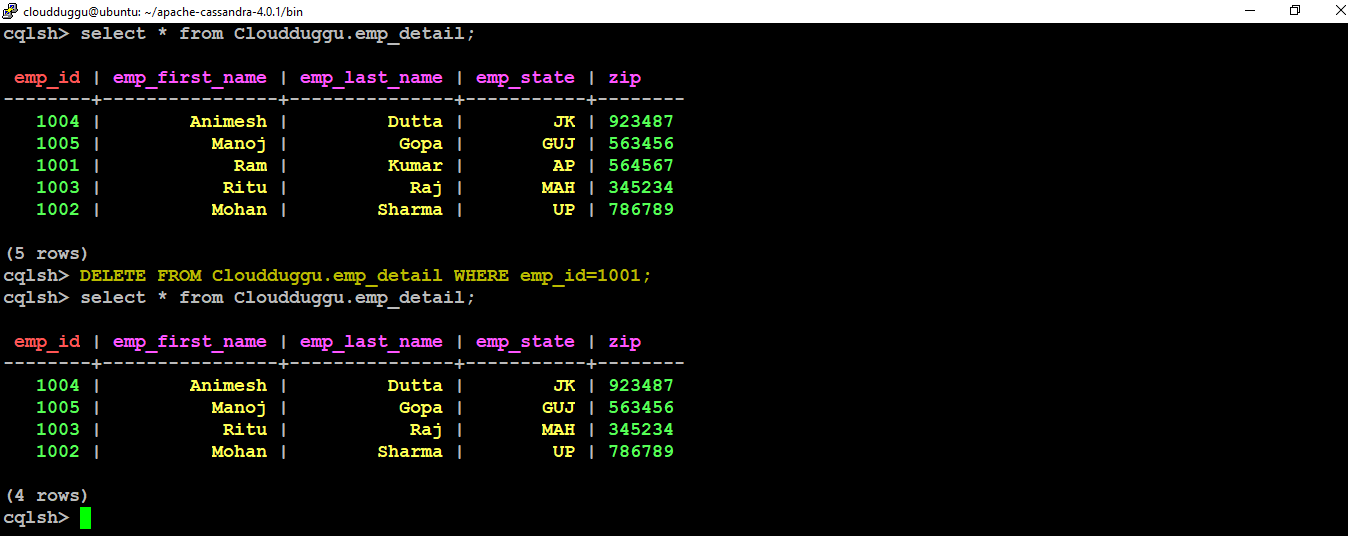Select emp_id 1005 in the four-row result
This screenshot has width=1348, height=536.
point(58,408)
